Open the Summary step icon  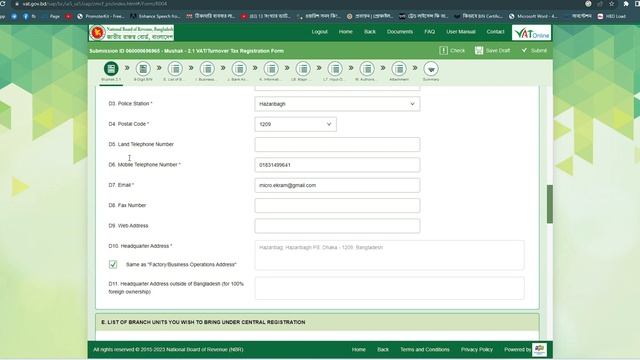point(431,69)
